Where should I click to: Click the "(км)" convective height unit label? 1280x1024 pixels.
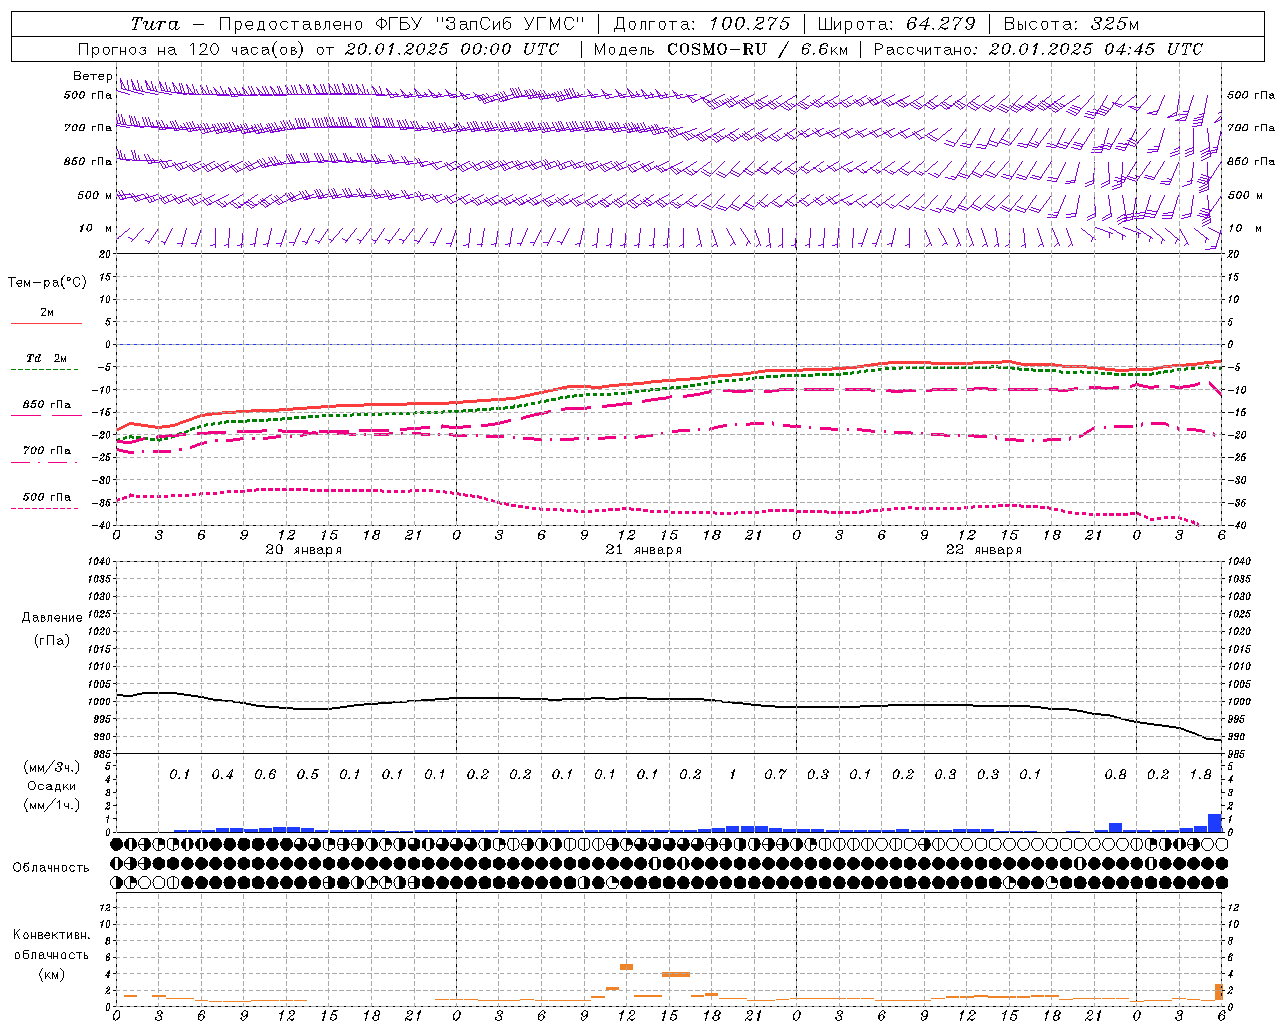point(51,974)
